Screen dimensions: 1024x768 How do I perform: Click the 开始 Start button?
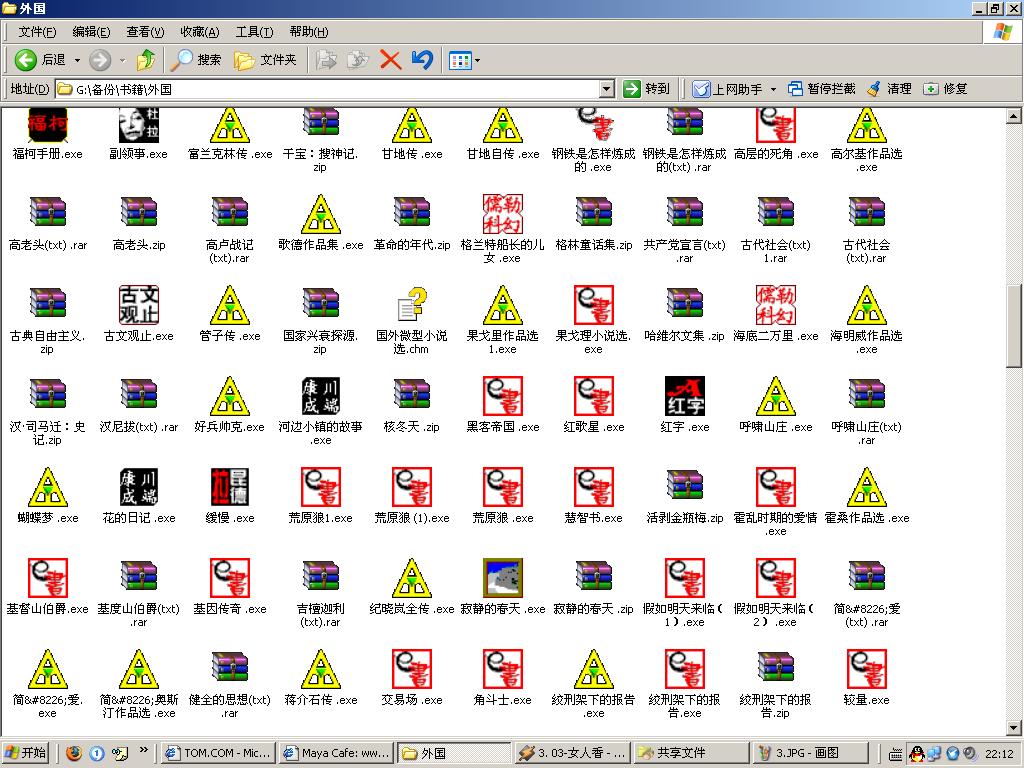click(x=27, y=753)
